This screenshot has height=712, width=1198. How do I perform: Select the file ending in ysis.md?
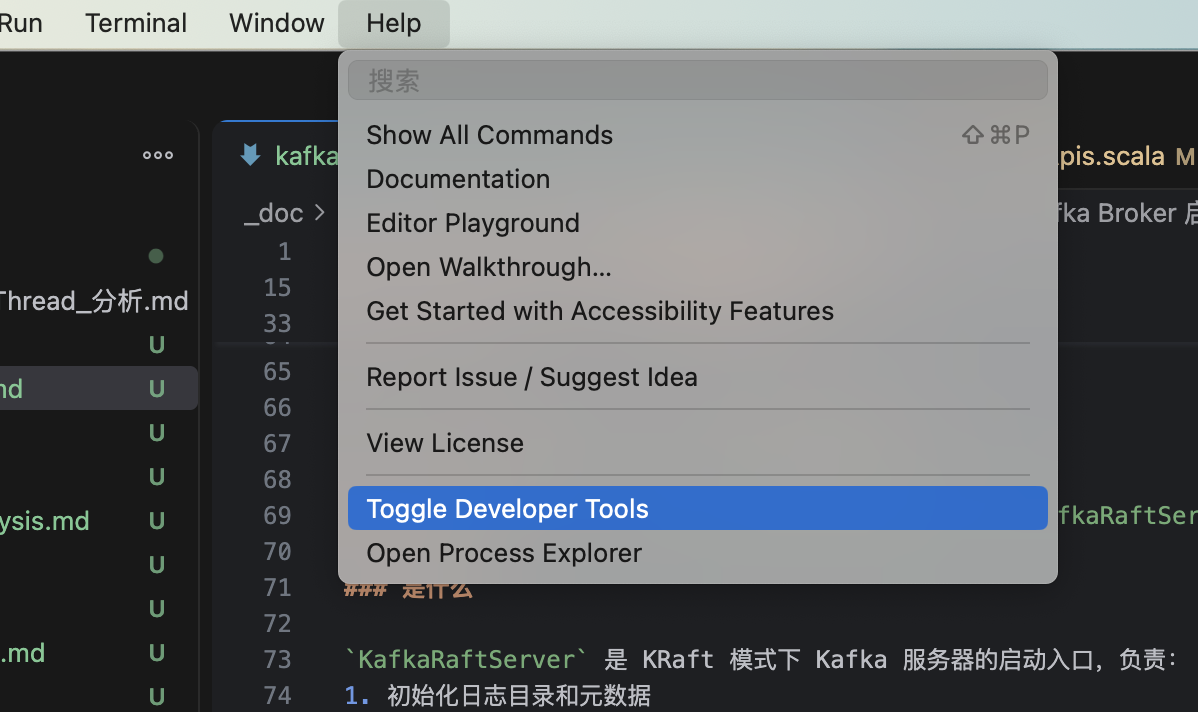pos(45,521)
